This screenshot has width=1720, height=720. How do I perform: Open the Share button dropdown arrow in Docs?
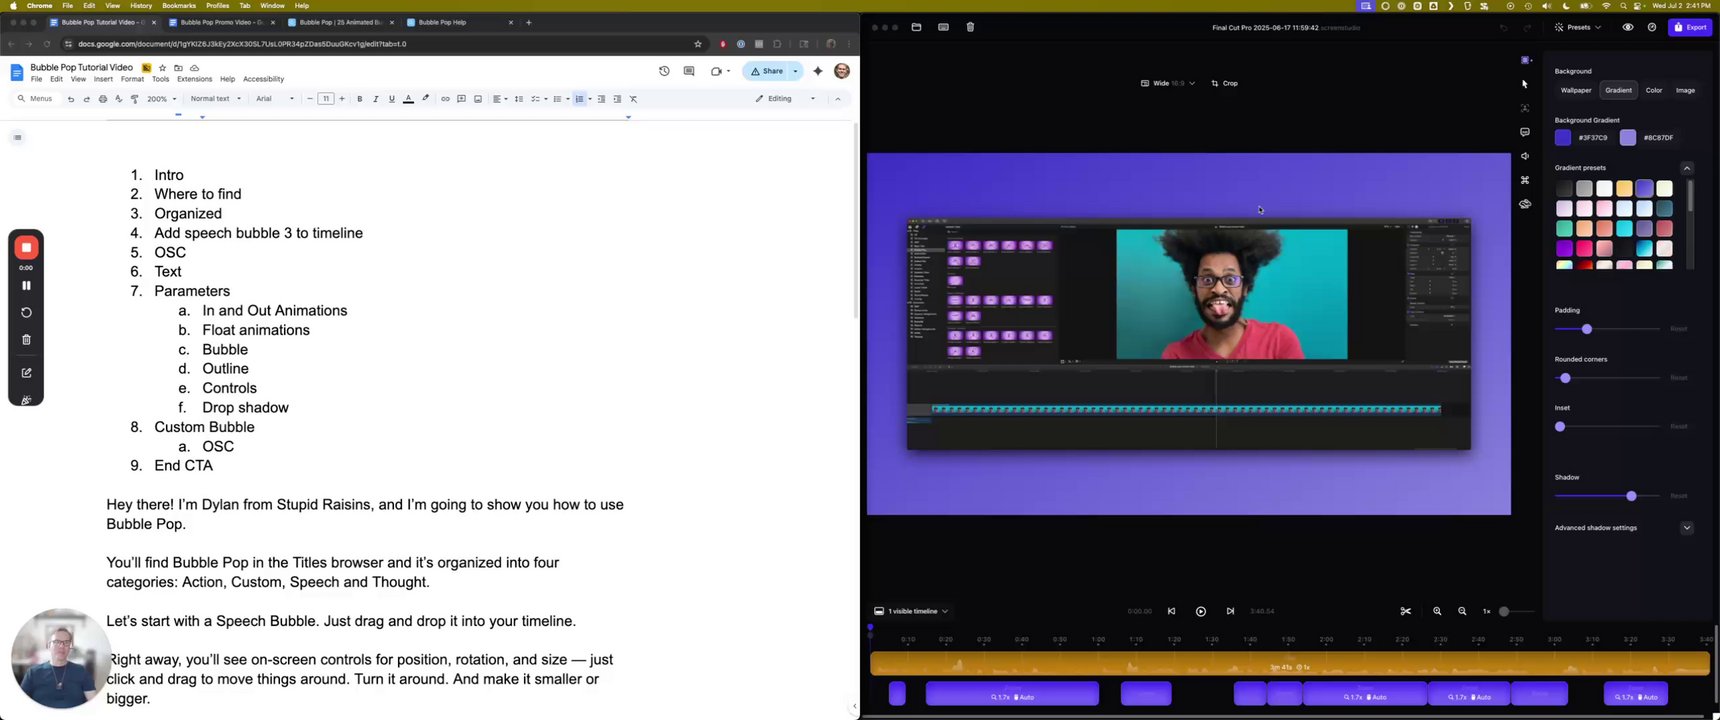click(x=796, y=71)
